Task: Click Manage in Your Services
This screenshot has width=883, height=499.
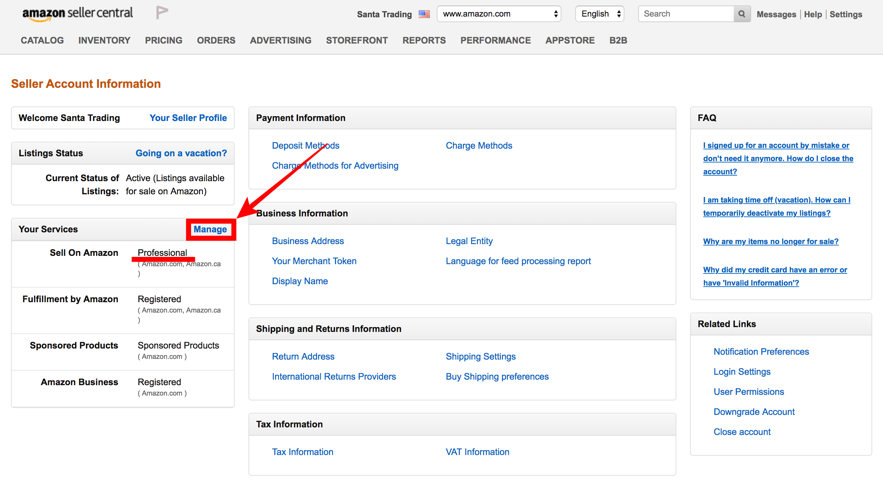Action: point(210,229)
